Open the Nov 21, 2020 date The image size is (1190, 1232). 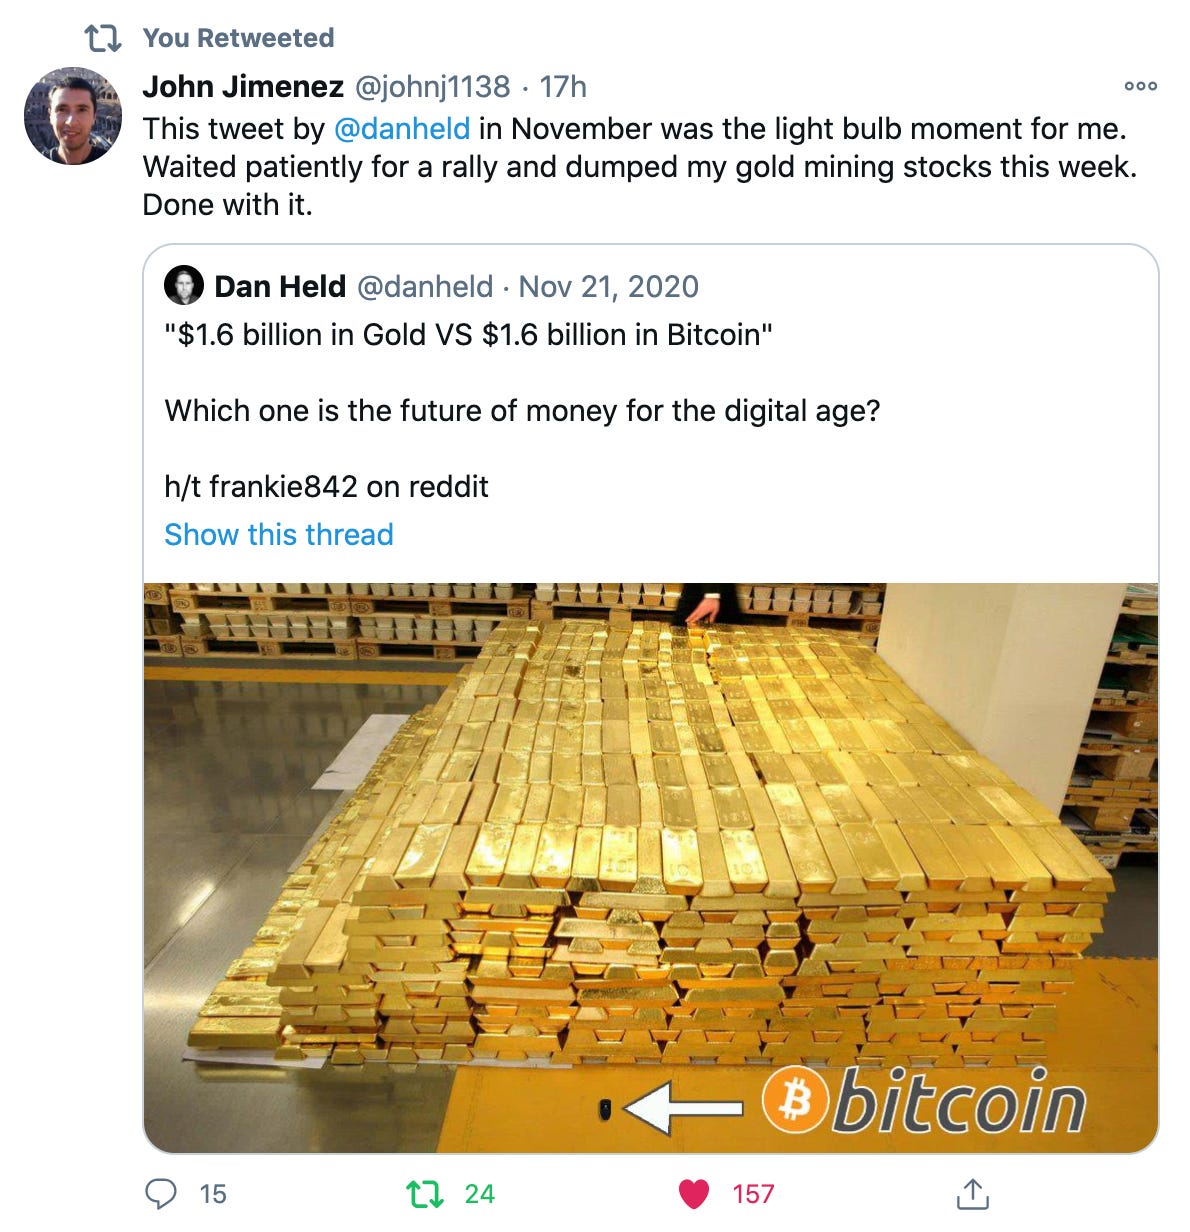608,287
